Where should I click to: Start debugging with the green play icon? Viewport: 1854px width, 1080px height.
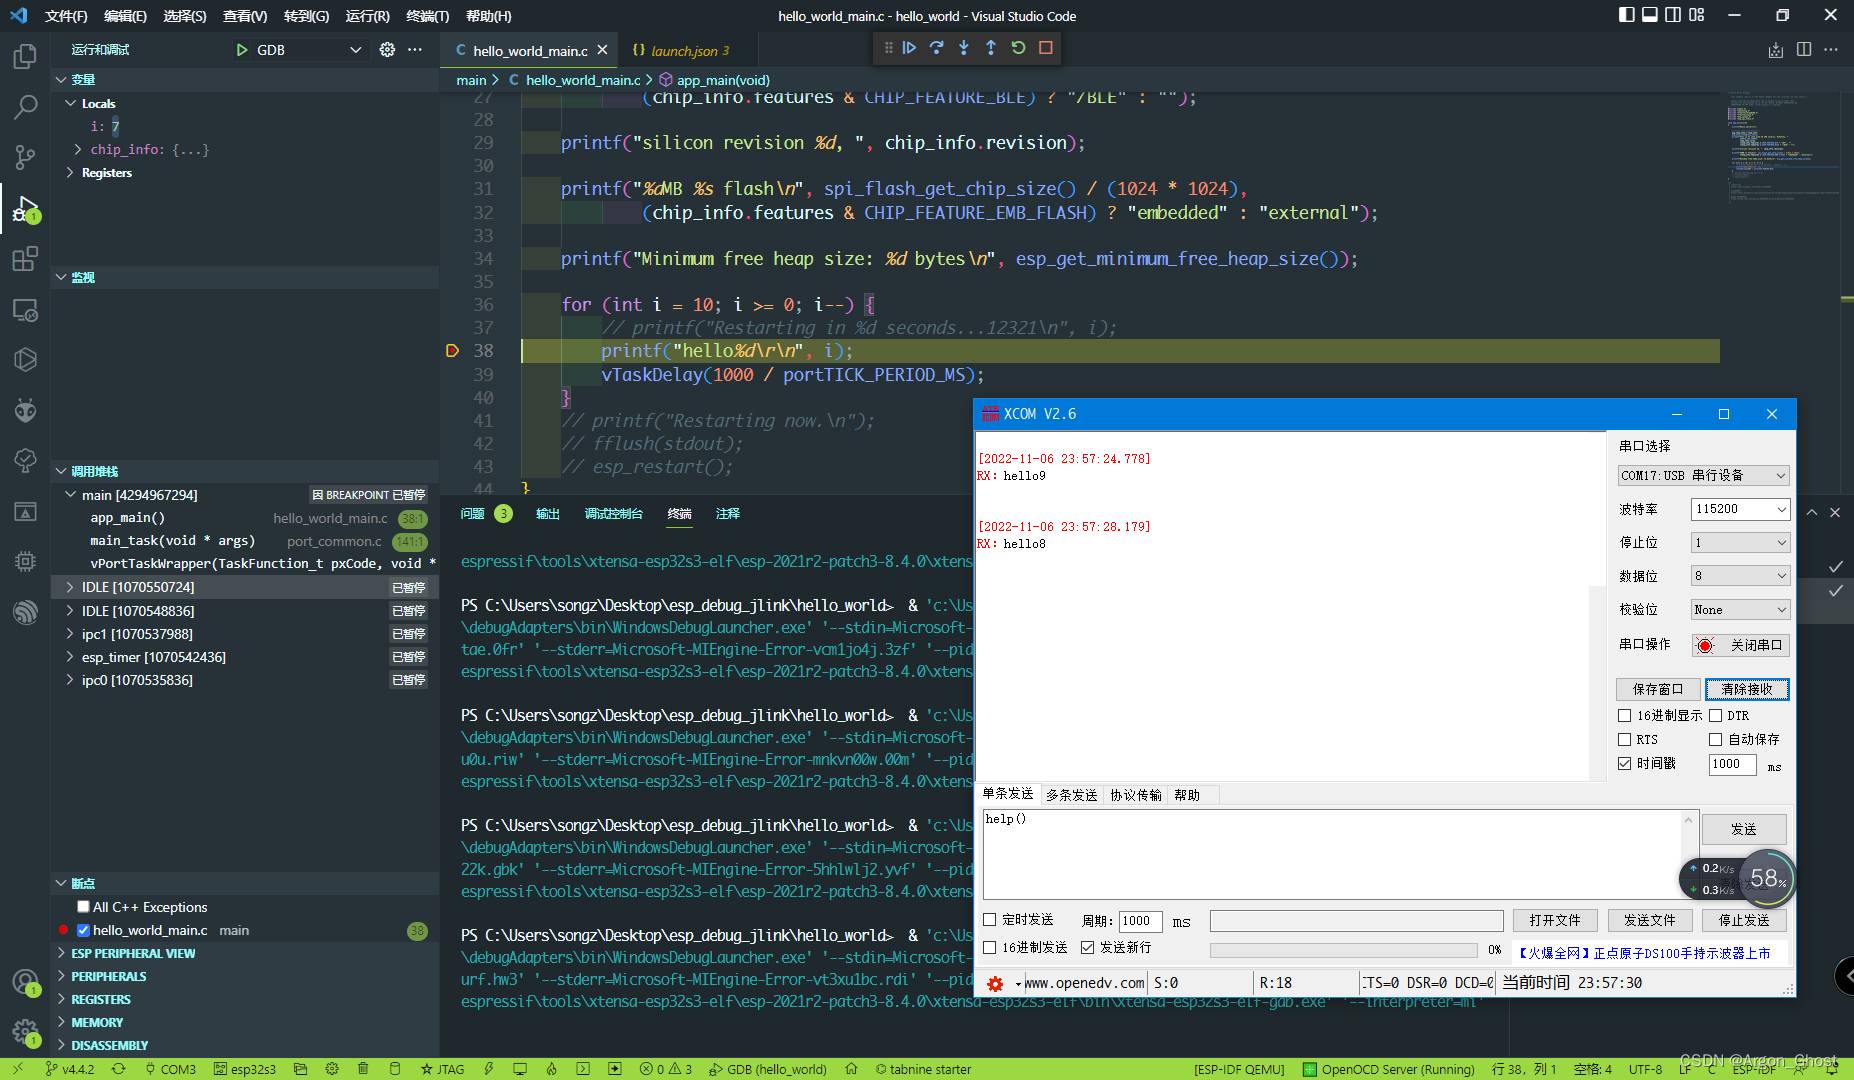click(x=241, y=50)
